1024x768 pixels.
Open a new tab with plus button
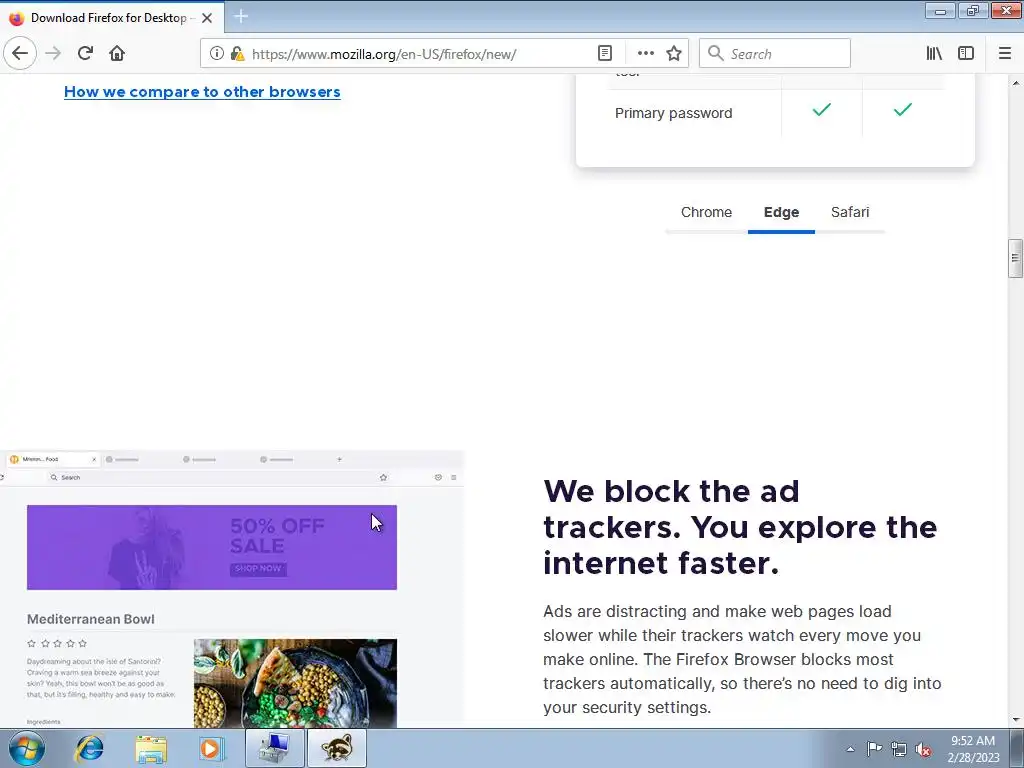point(240,16)
